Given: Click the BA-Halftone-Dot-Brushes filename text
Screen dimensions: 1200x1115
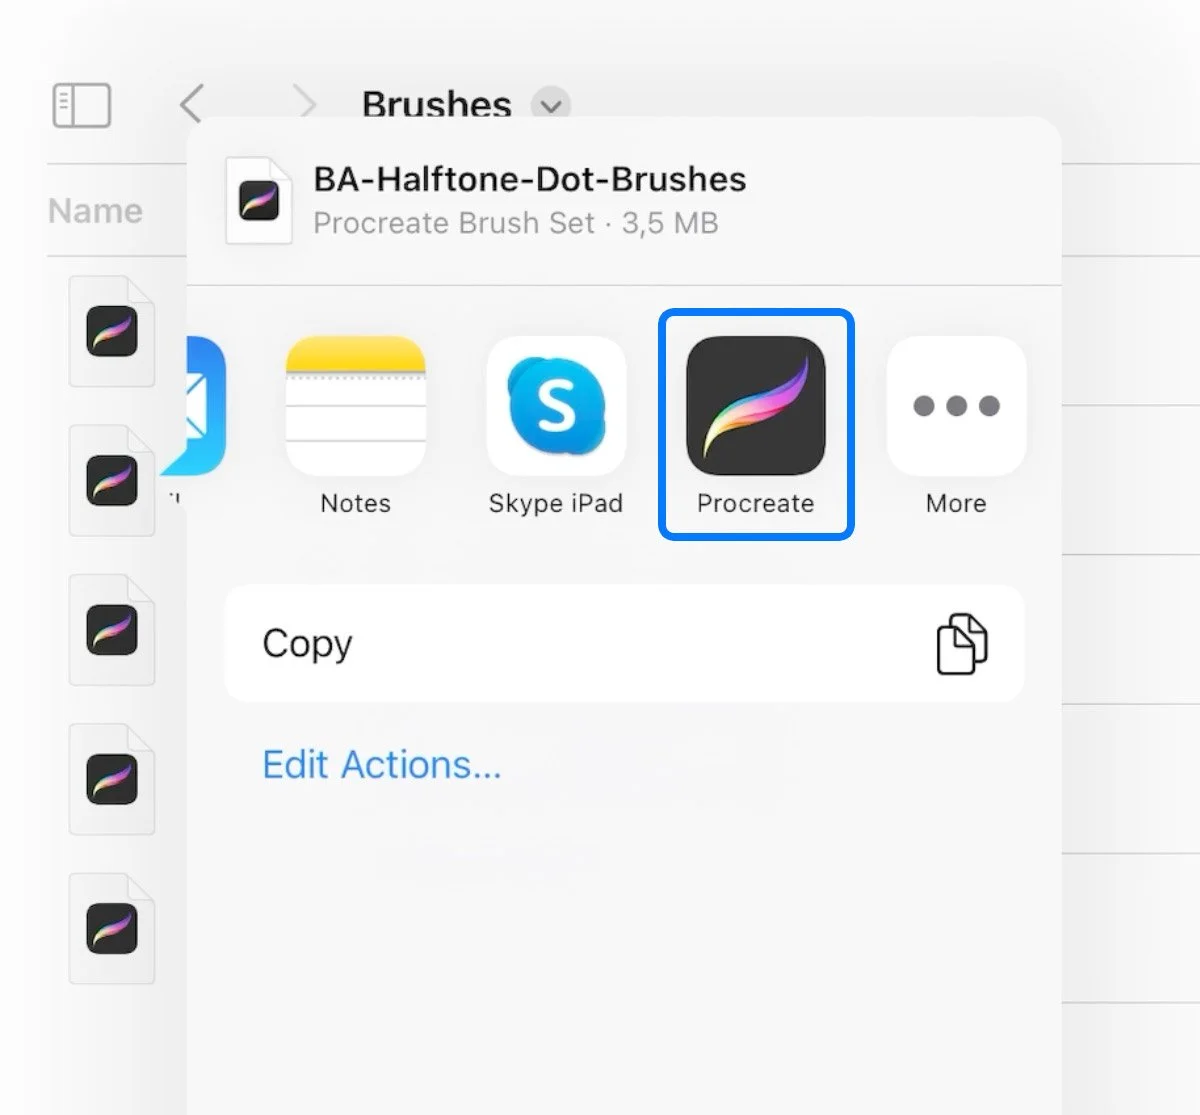Looking at the screenshot, I should tap(530, 180).
